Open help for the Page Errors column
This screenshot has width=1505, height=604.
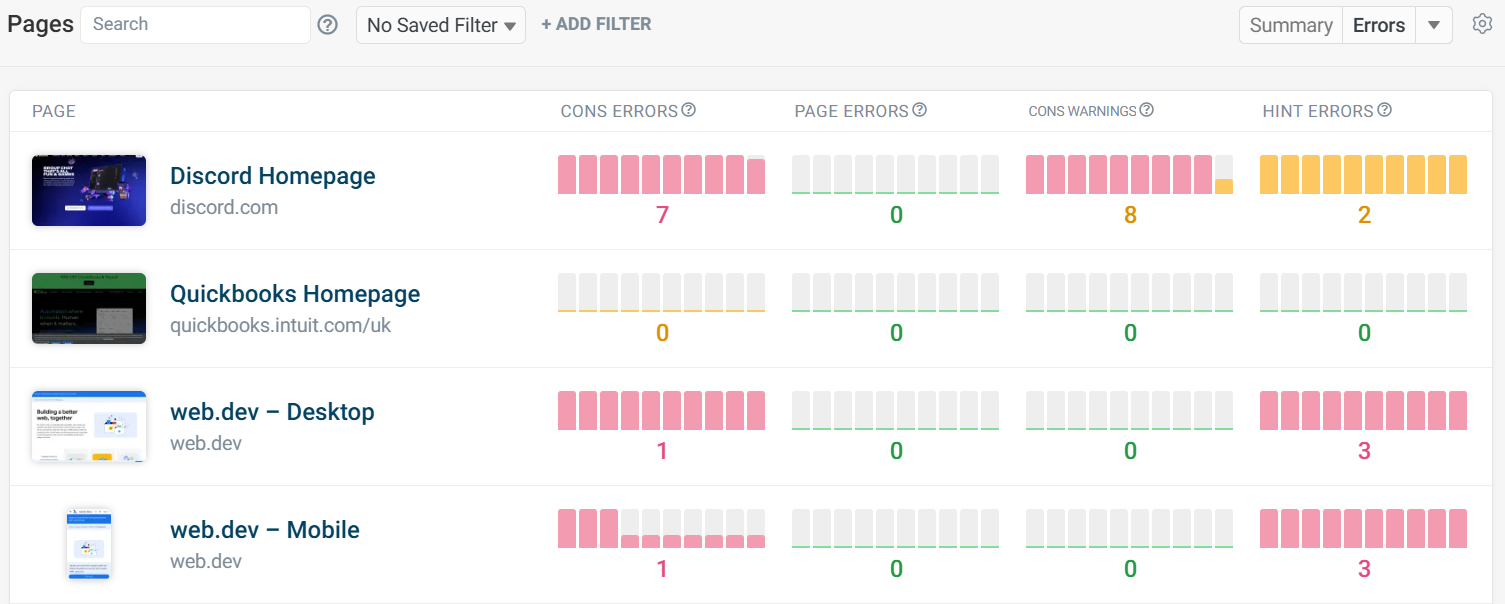(x=920, y=110)
